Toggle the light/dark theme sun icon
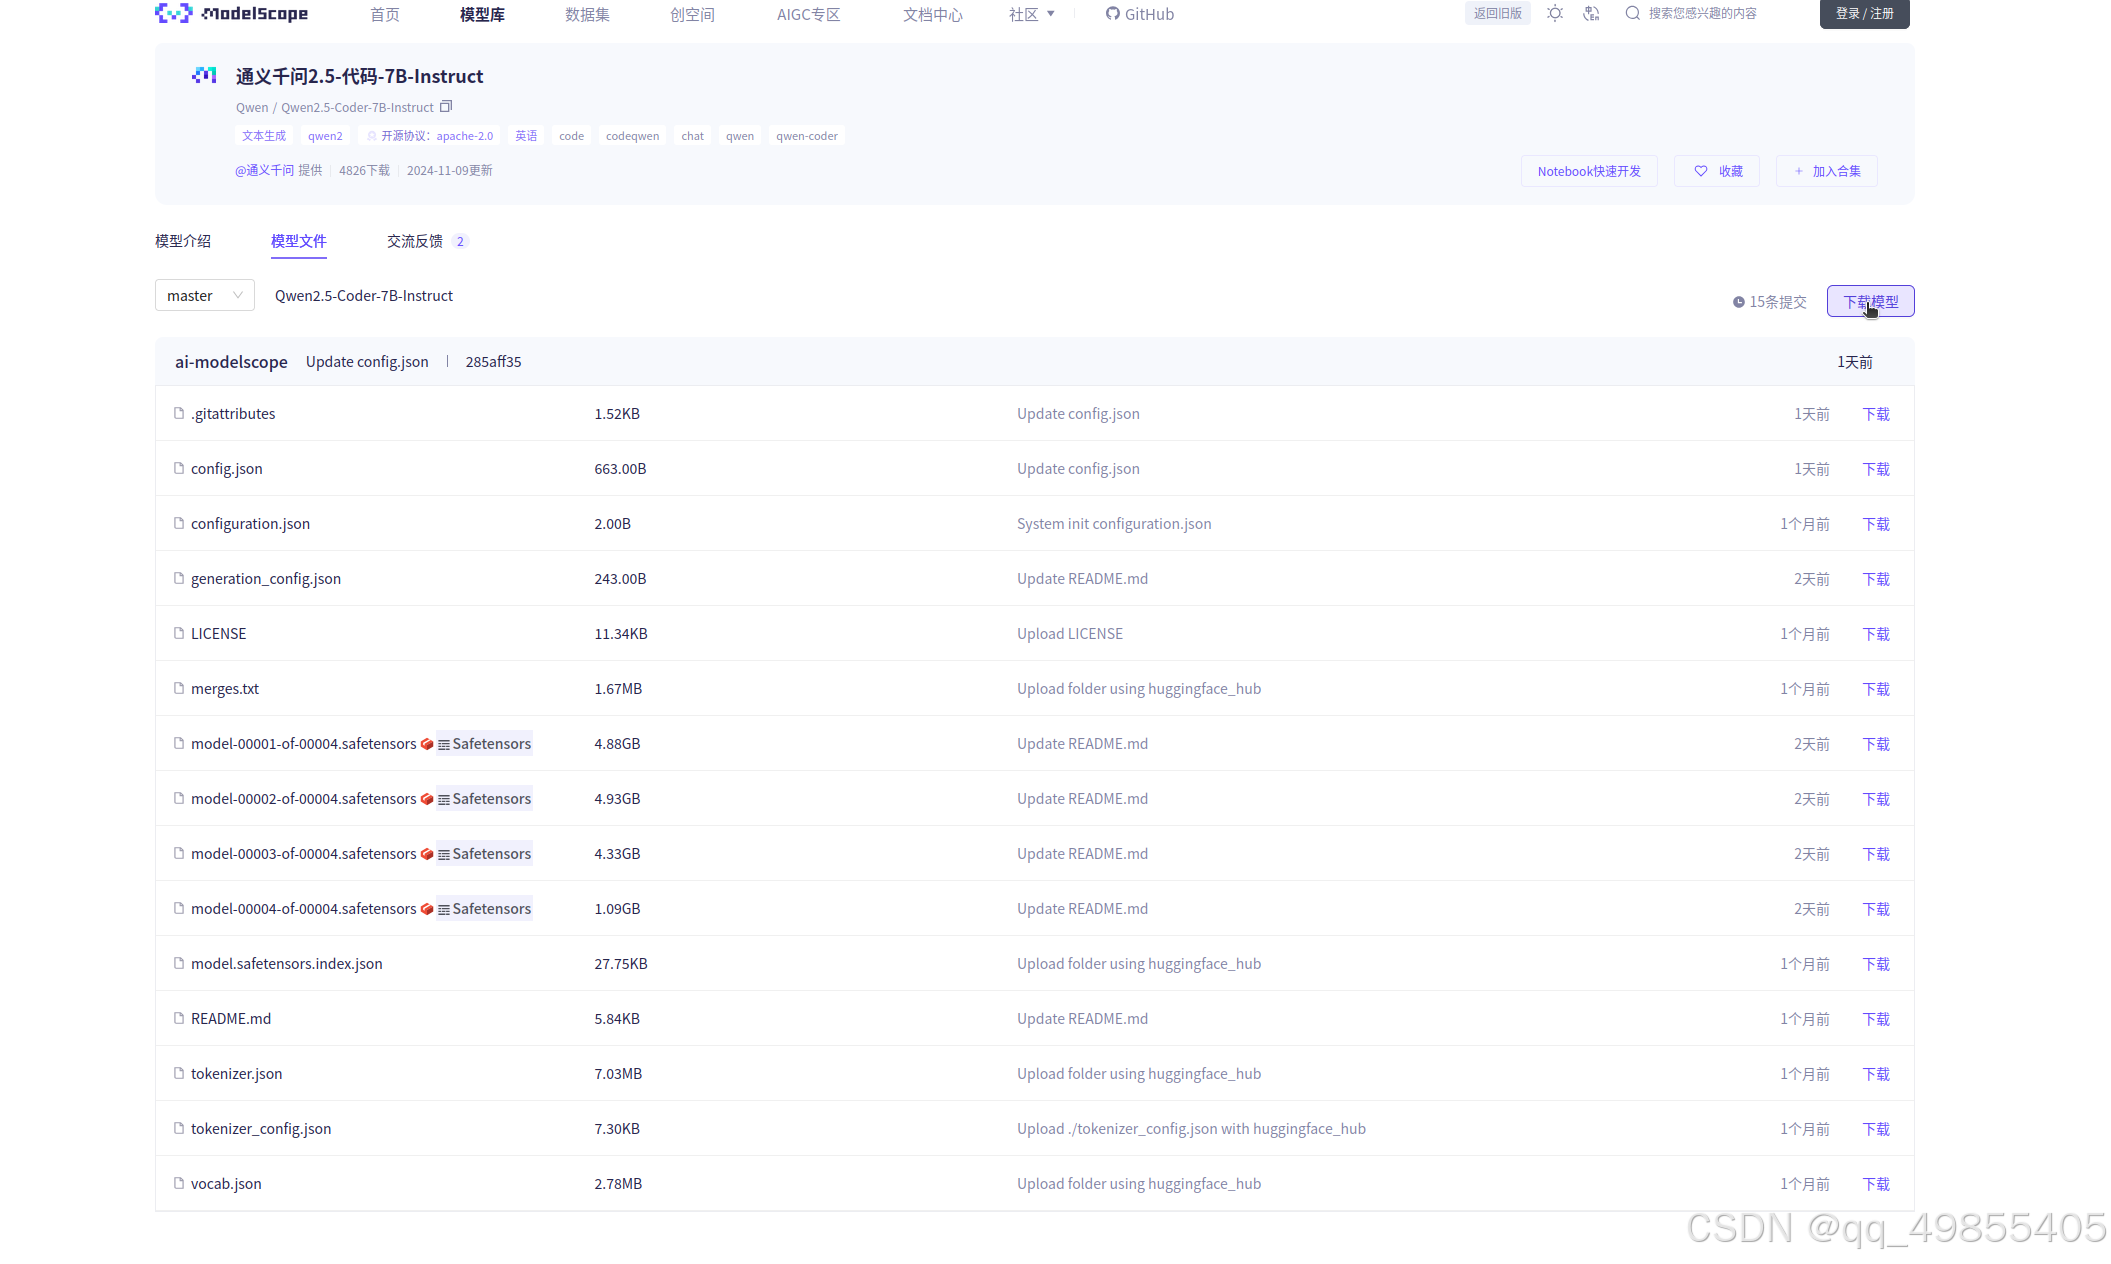This screenshot has height=1264, width=2111. [x=1555, y=13]
